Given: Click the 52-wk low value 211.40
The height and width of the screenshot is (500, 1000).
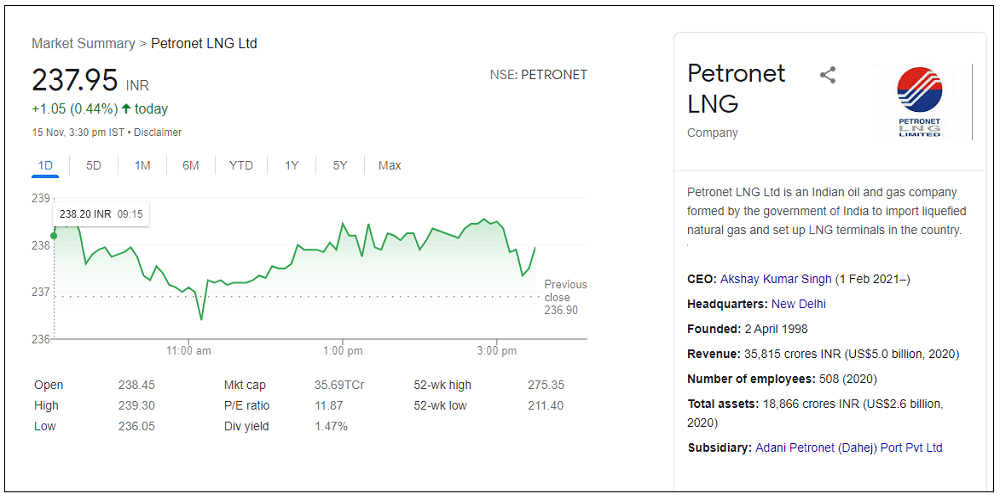Looking at the screenshot, I should tap(546, 406).
